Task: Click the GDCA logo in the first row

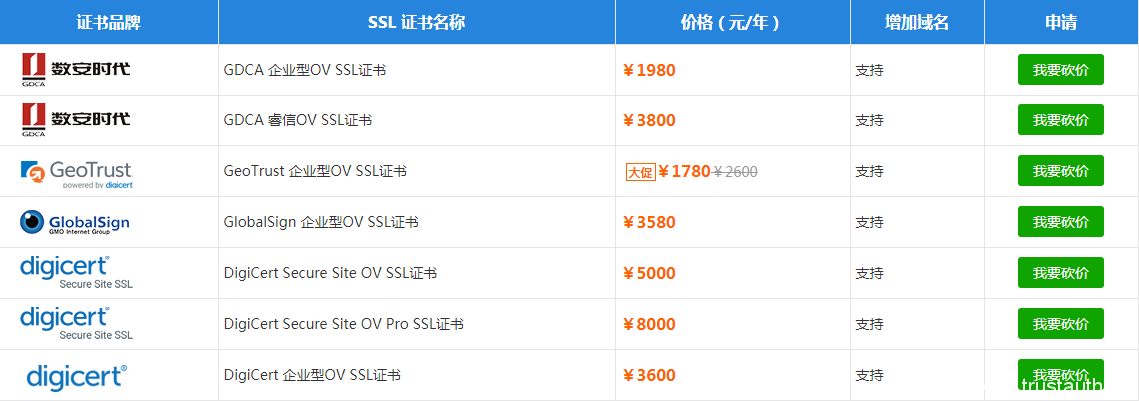Action: [x=76, y=70]
